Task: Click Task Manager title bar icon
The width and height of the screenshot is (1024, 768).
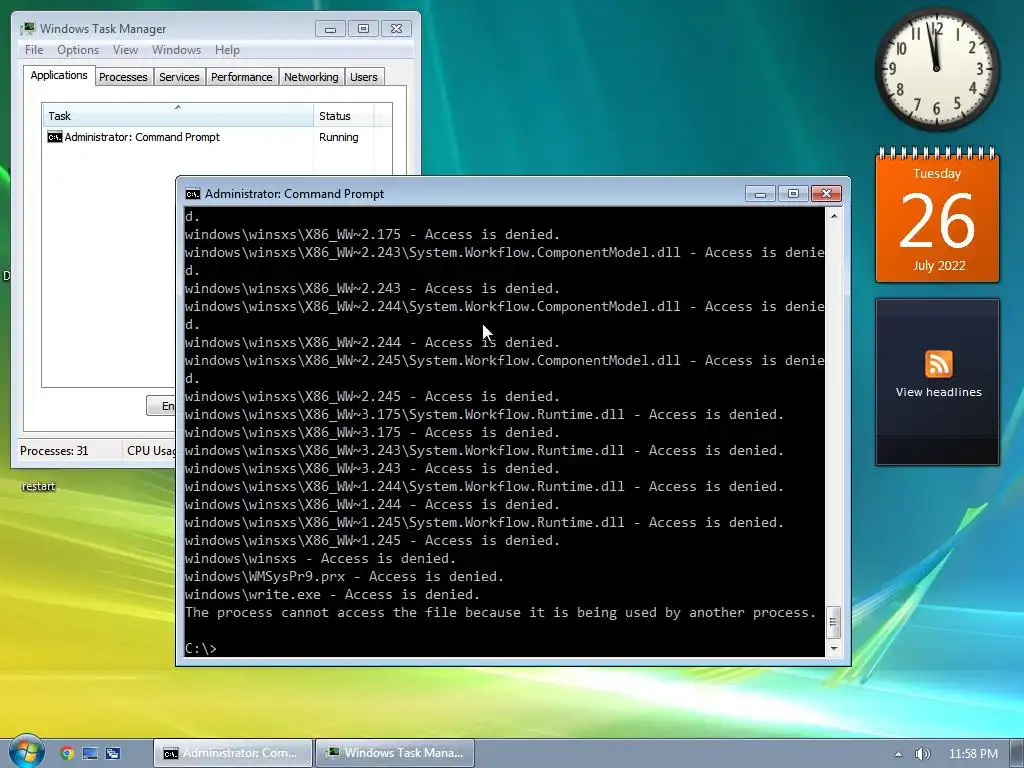Action: (x=28, y=29)
